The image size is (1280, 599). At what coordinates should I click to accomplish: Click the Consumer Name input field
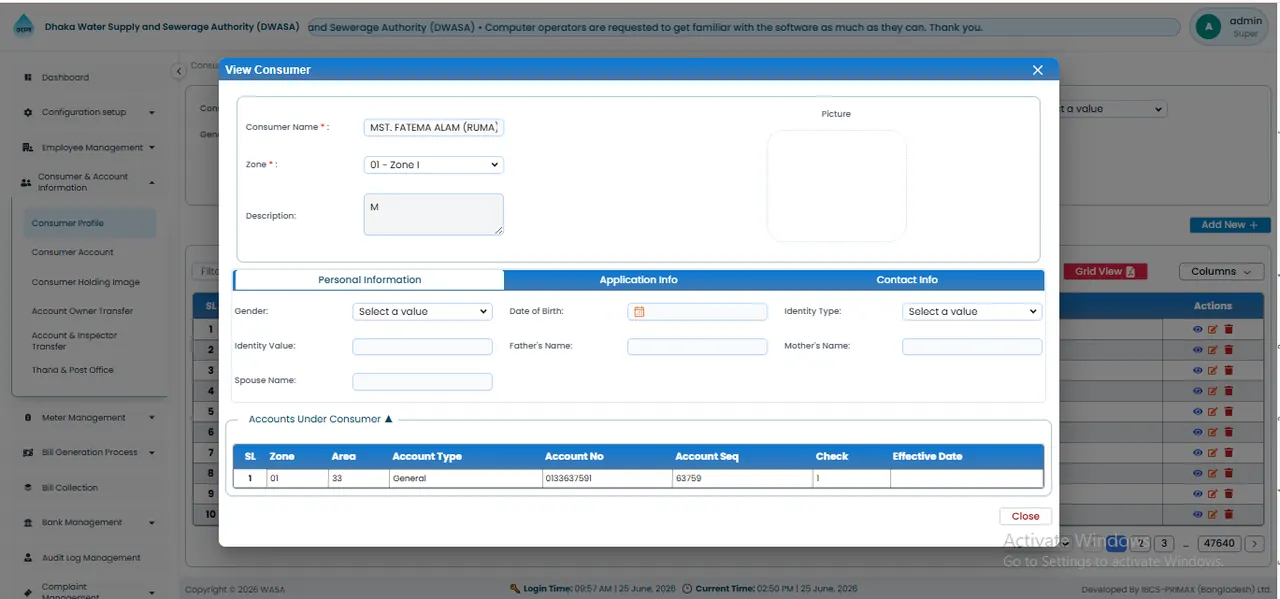(433, 128)
